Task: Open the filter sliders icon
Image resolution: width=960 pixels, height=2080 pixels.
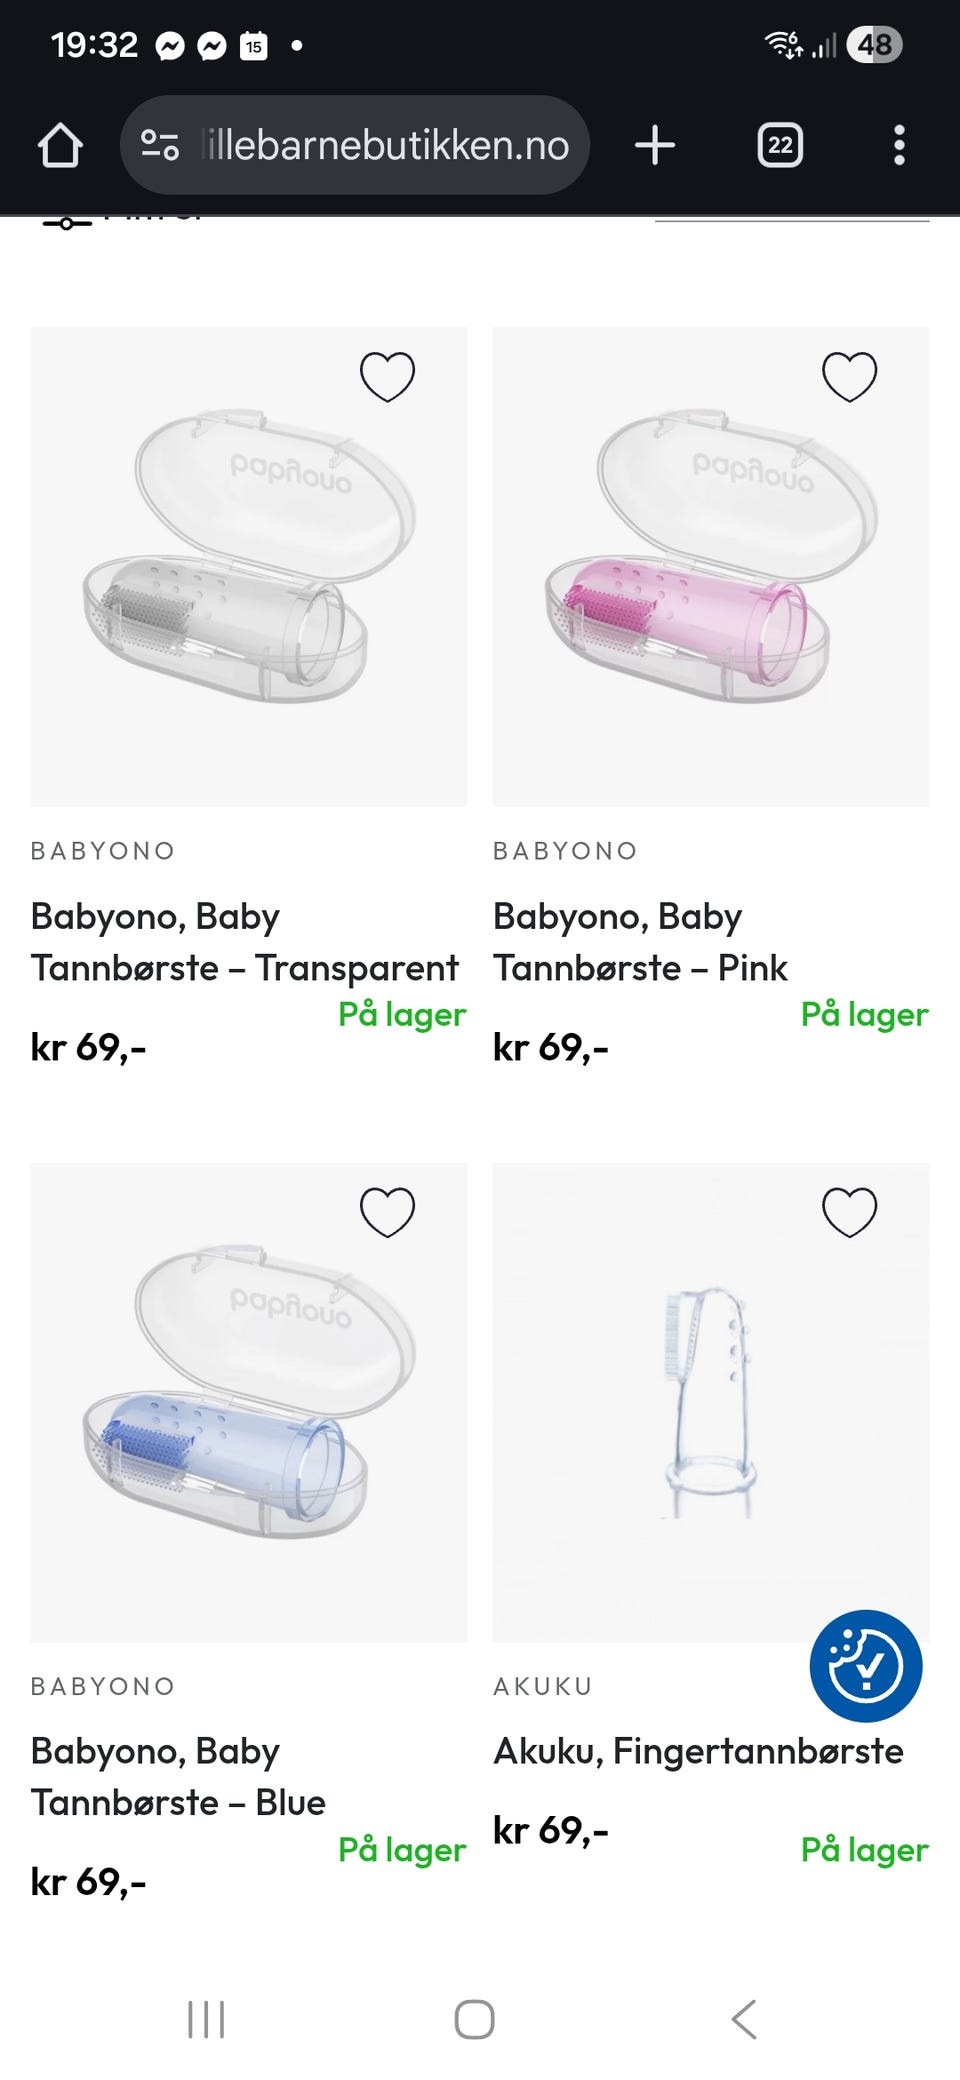Action: click(x=67, y=223)
